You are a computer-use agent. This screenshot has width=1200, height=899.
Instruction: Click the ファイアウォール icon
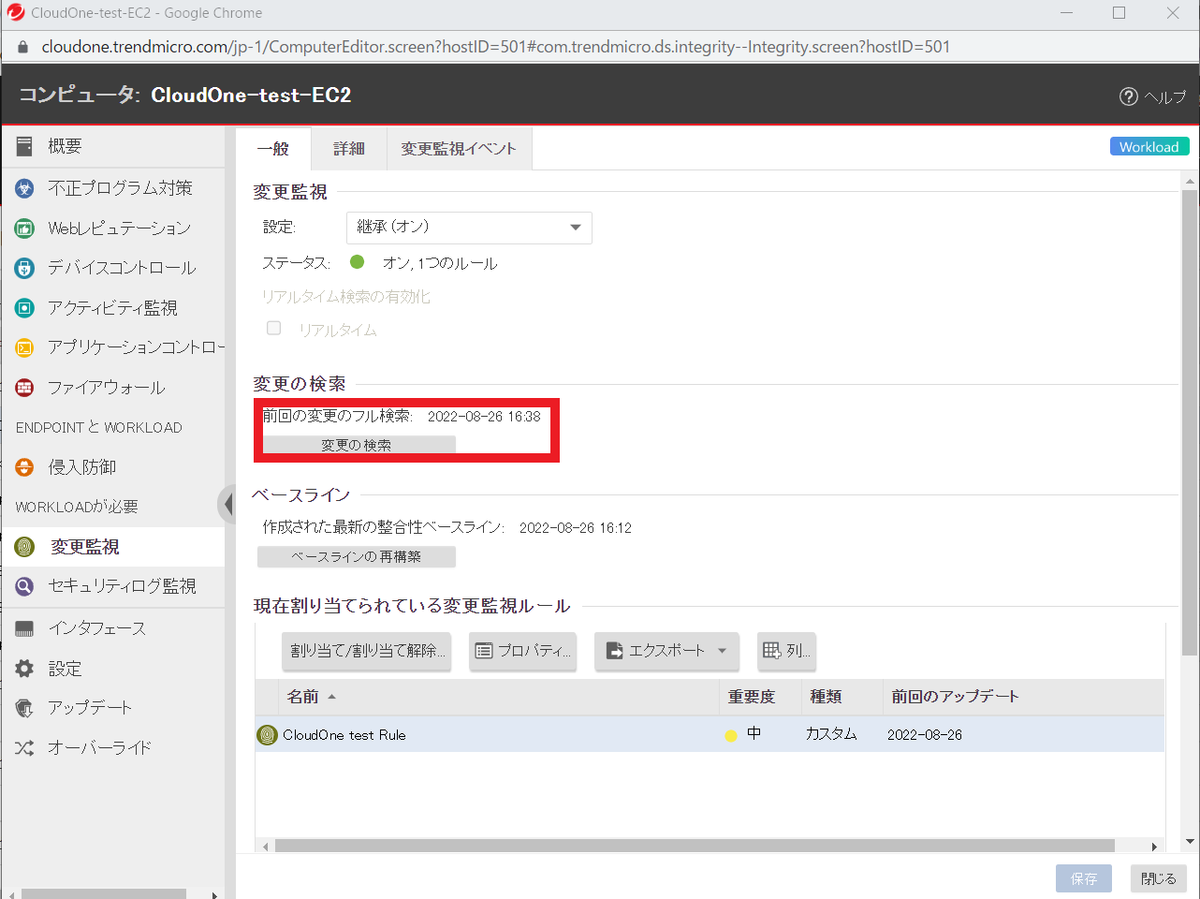tap(25, 387)
